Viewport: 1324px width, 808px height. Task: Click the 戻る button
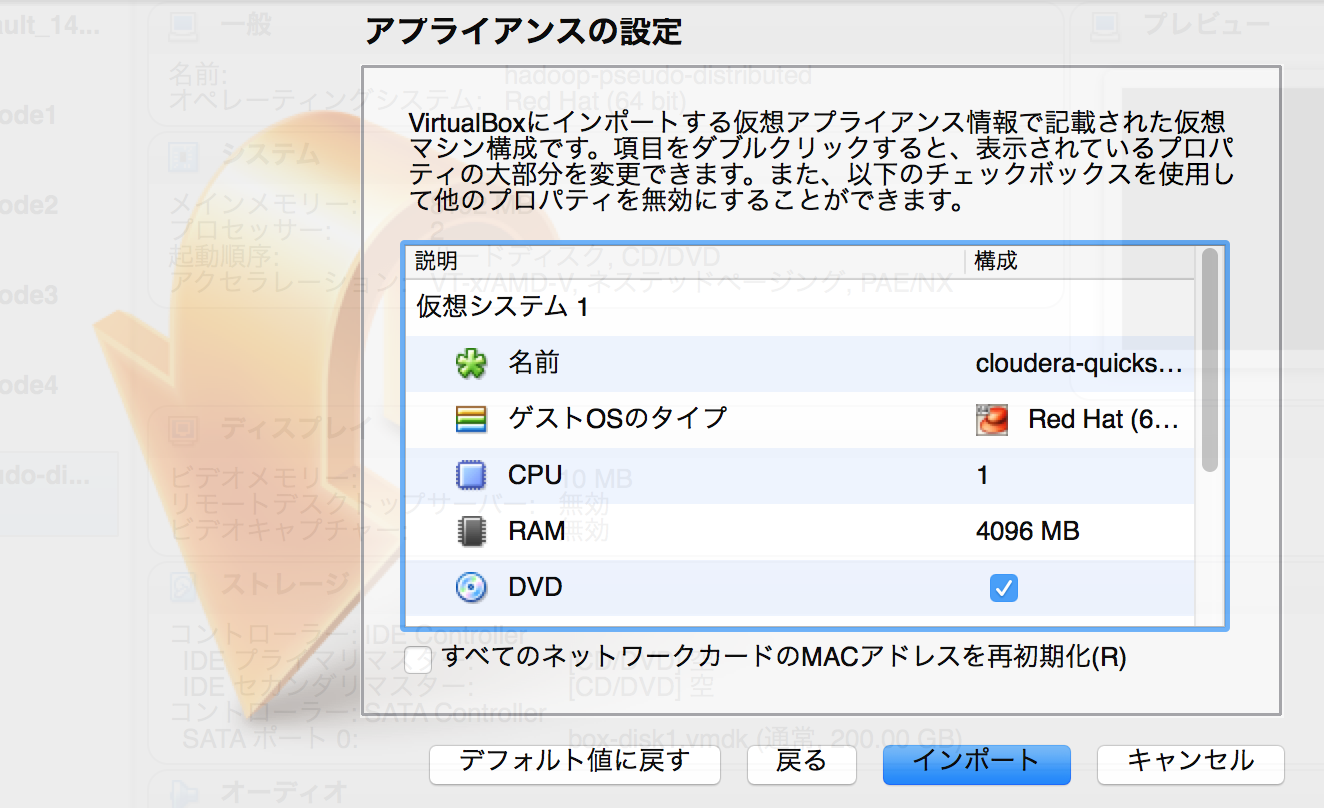802,764
